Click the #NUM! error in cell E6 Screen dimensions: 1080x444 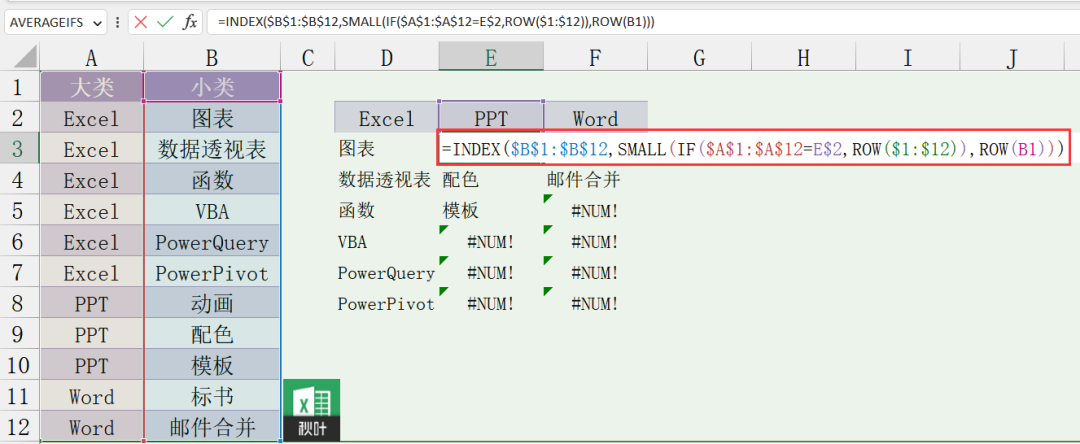tap(491, 242)
